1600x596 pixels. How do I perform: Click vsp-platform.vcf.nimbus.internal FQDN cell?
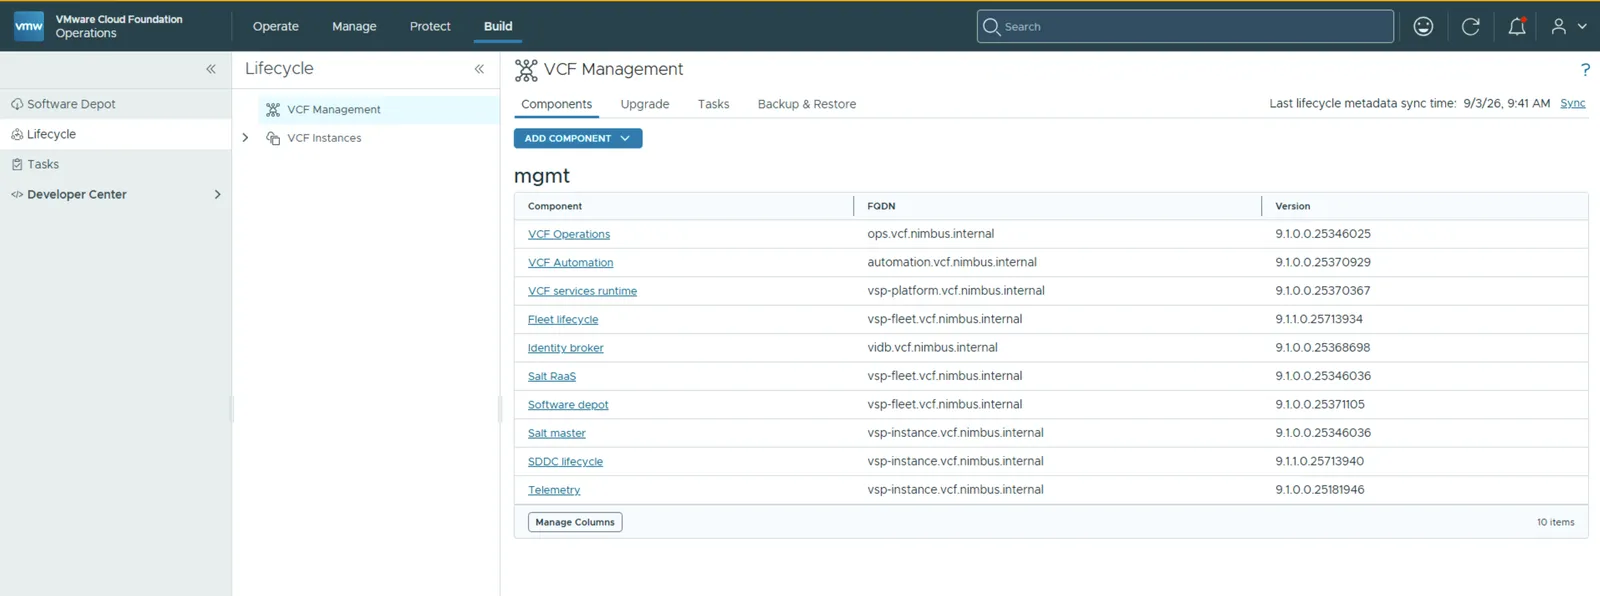[x=956, y=291]
